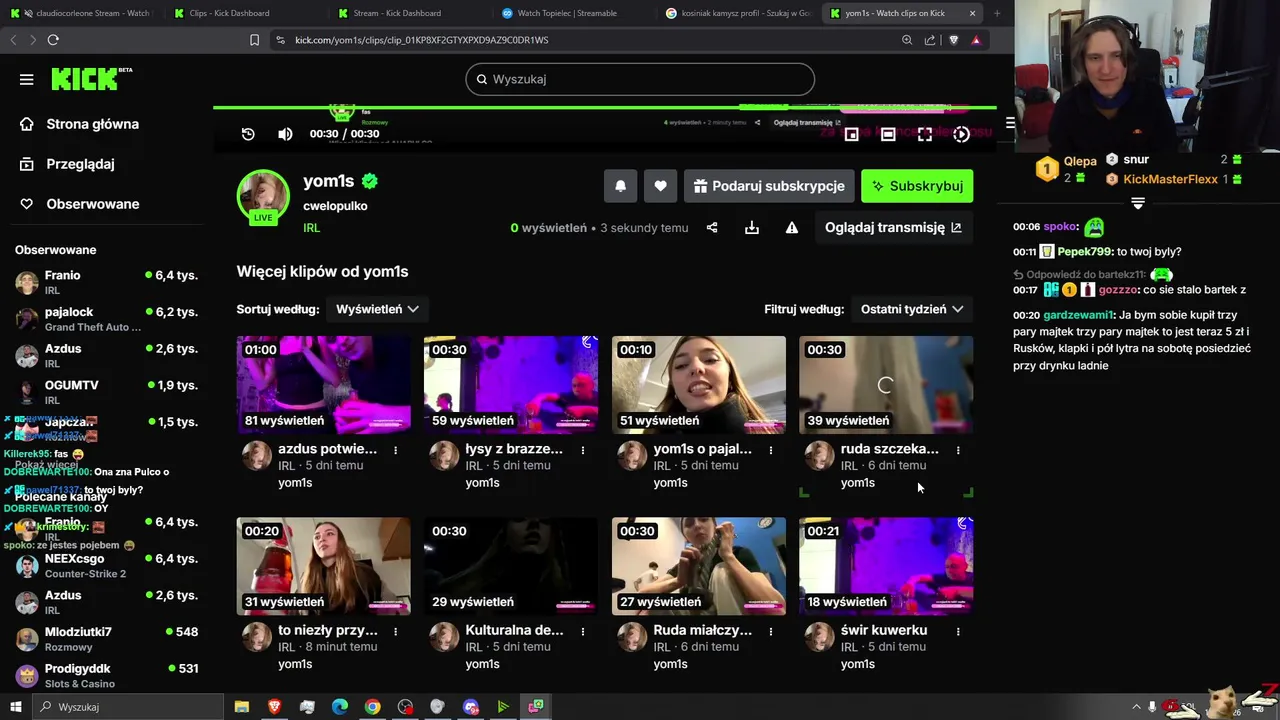Click the KICK logo

91,79
